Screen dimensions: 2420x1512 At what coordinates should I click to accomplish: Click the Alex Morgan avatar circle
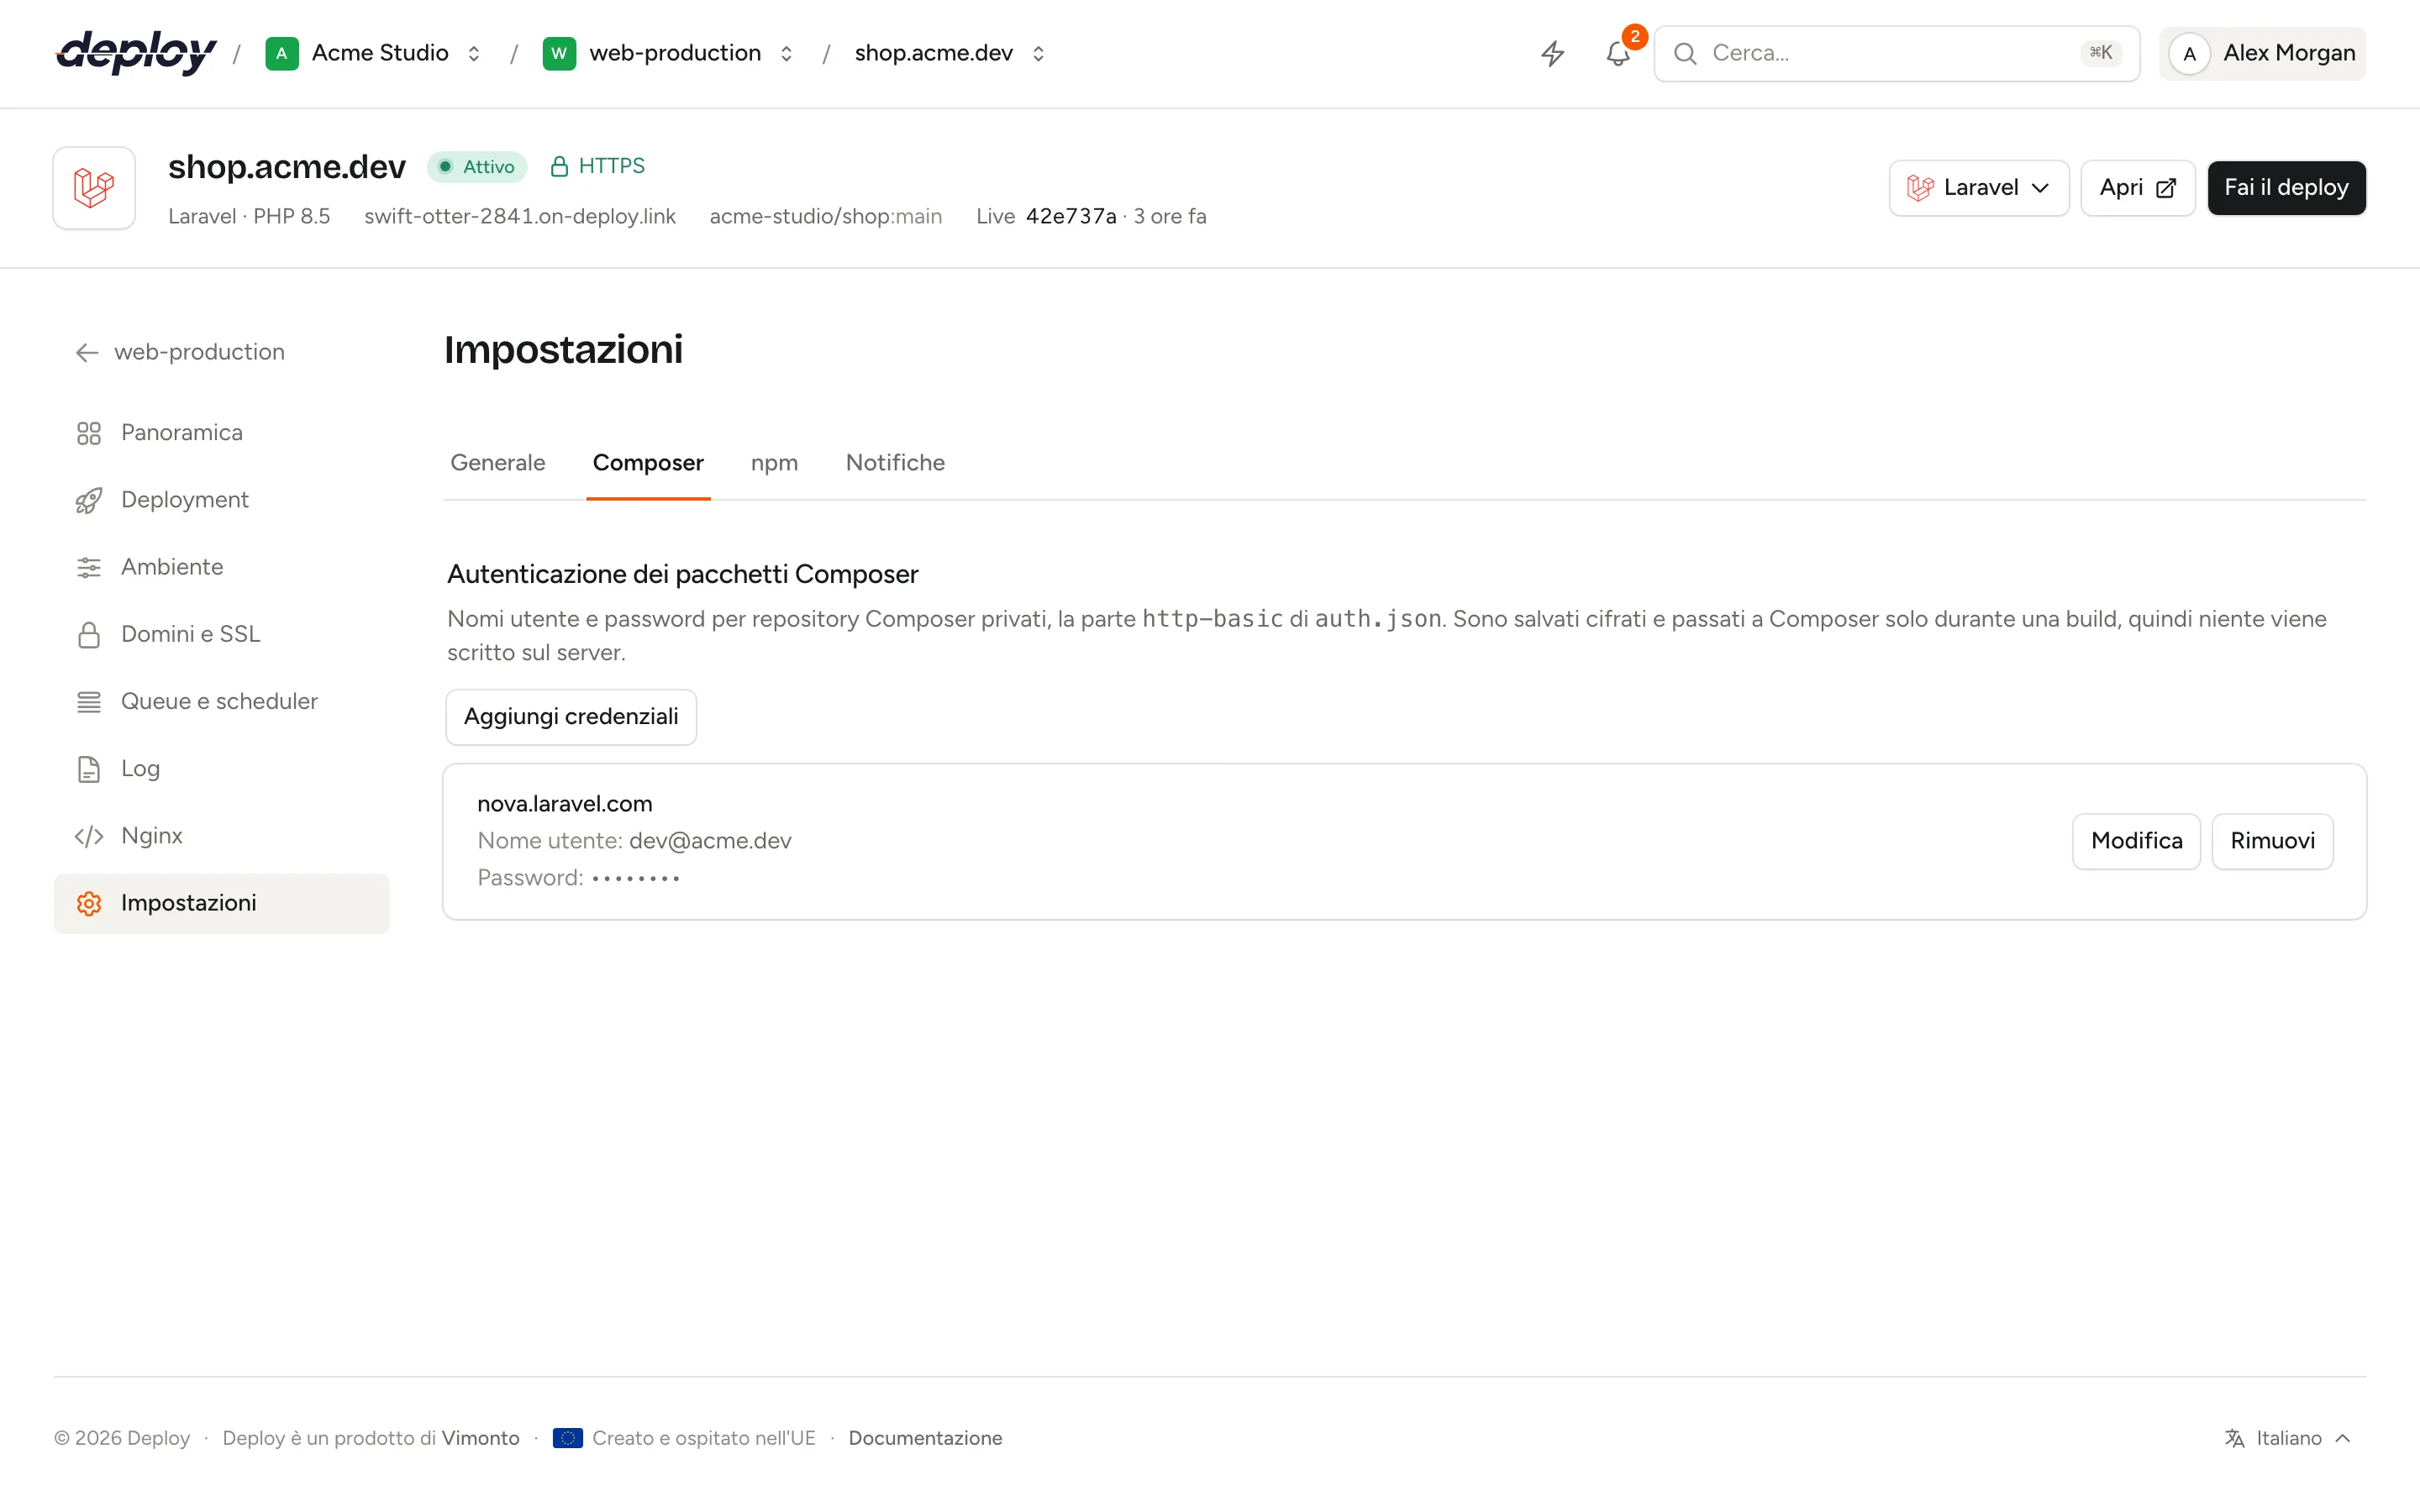pyautogui.click(x=2189, y=54)
